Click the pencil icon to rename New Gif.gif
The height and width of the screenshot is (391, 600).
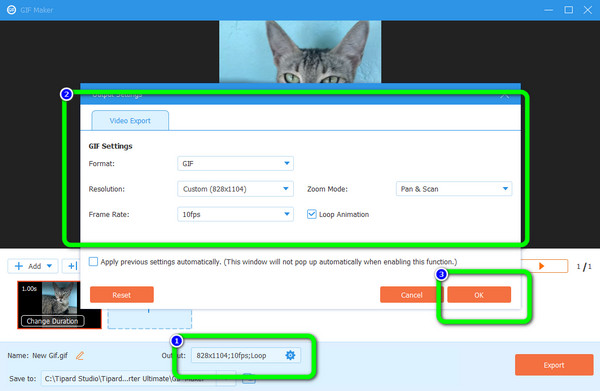pos(80,356)
